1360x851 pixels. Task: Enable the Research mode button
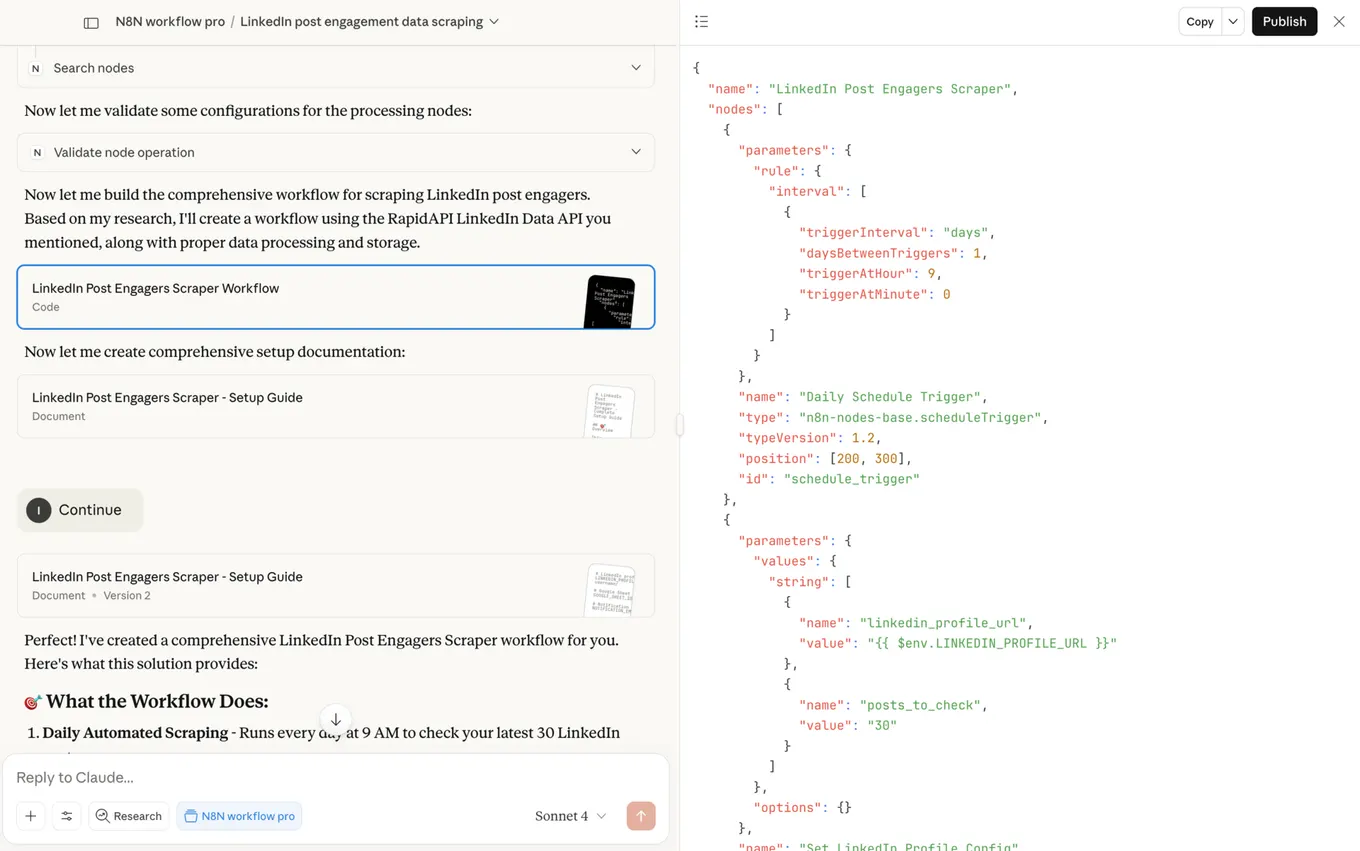129,816
